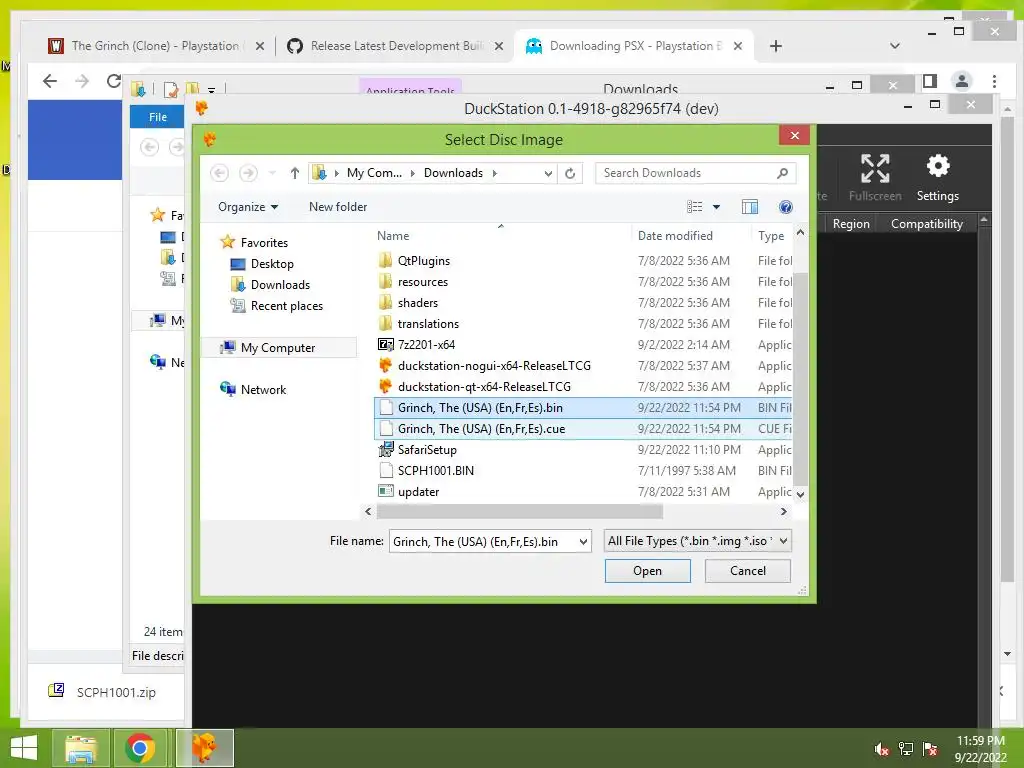Go forward in the file dialog navigation
The height and width of the screenshot is (768, 1024).
coord(248,173)
